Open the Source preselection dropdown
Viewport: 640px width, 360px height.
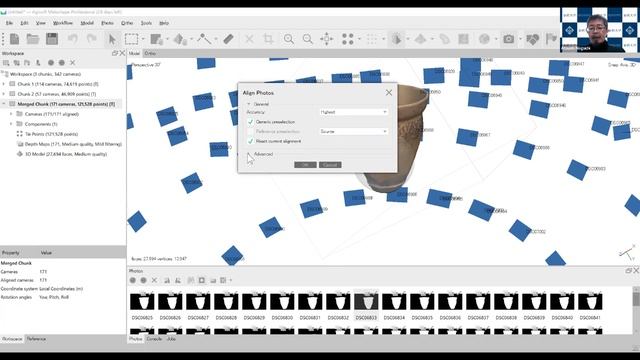[353, 131]
